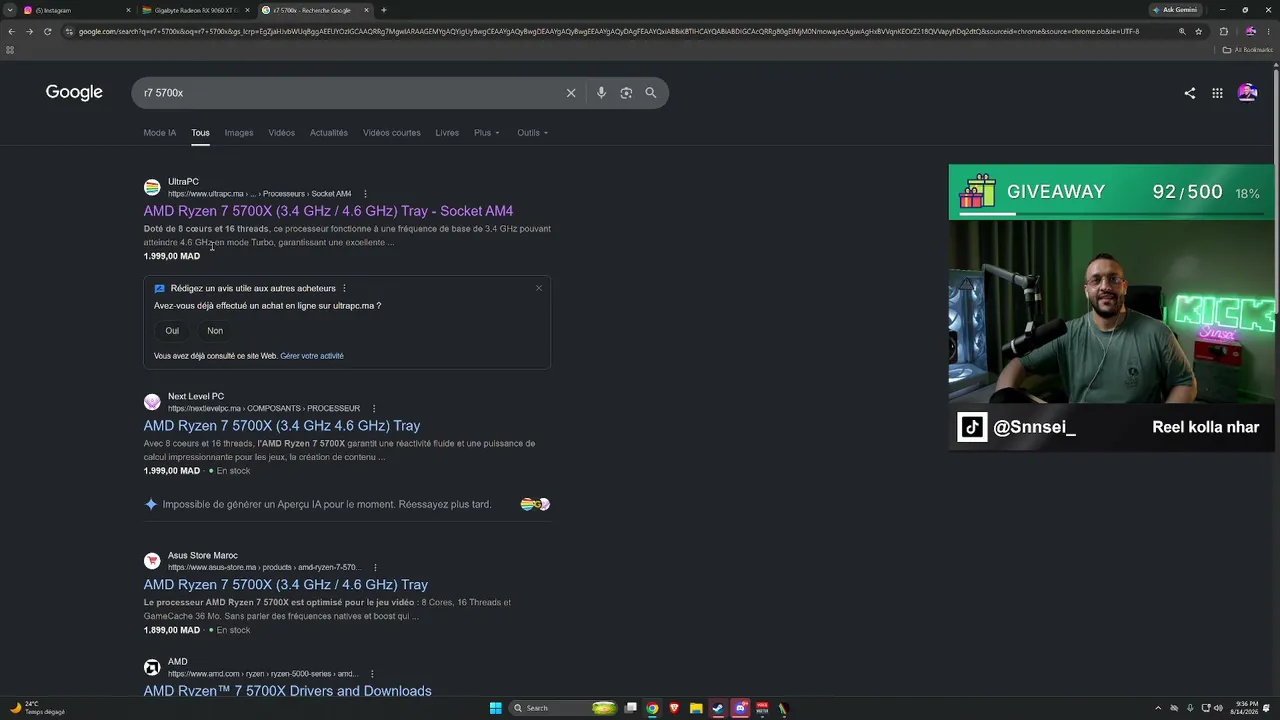Switch to the Actualités tab

pos(329,133)
